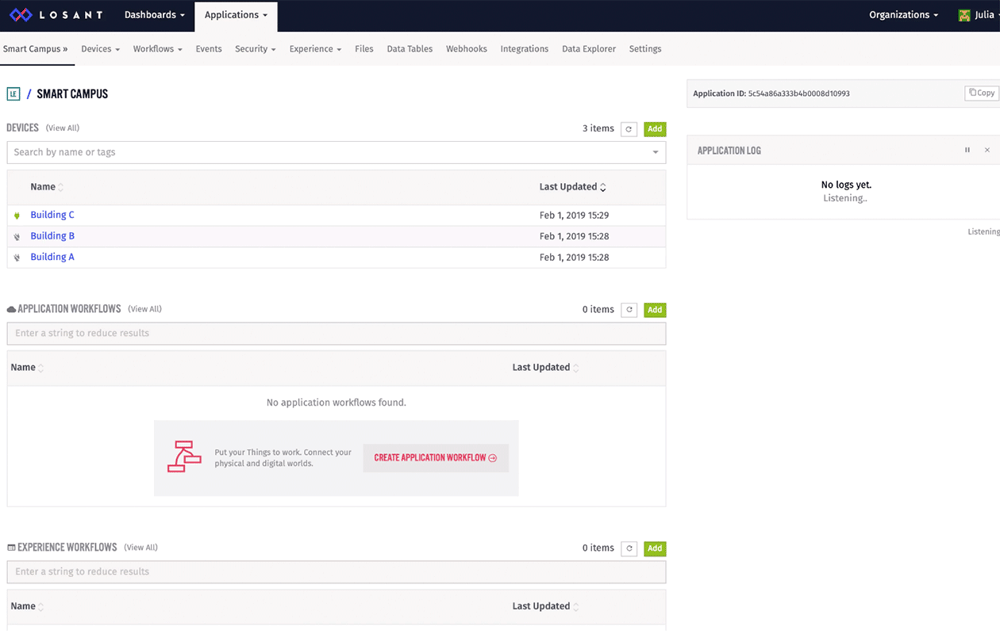Click Create Application Workflow button
This screenshot has width=1000, height=634.
[435, 458]
